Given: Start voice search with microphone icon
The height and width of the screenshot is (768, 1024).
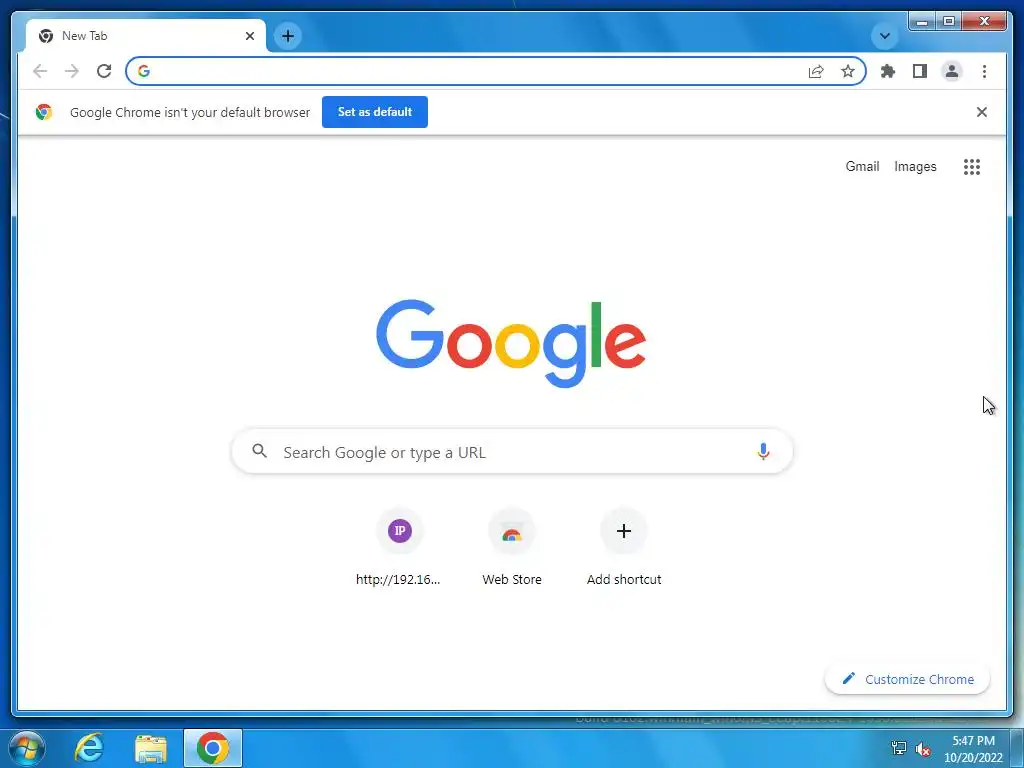Looking at the screenshot, I should click(x=763, y=451).
